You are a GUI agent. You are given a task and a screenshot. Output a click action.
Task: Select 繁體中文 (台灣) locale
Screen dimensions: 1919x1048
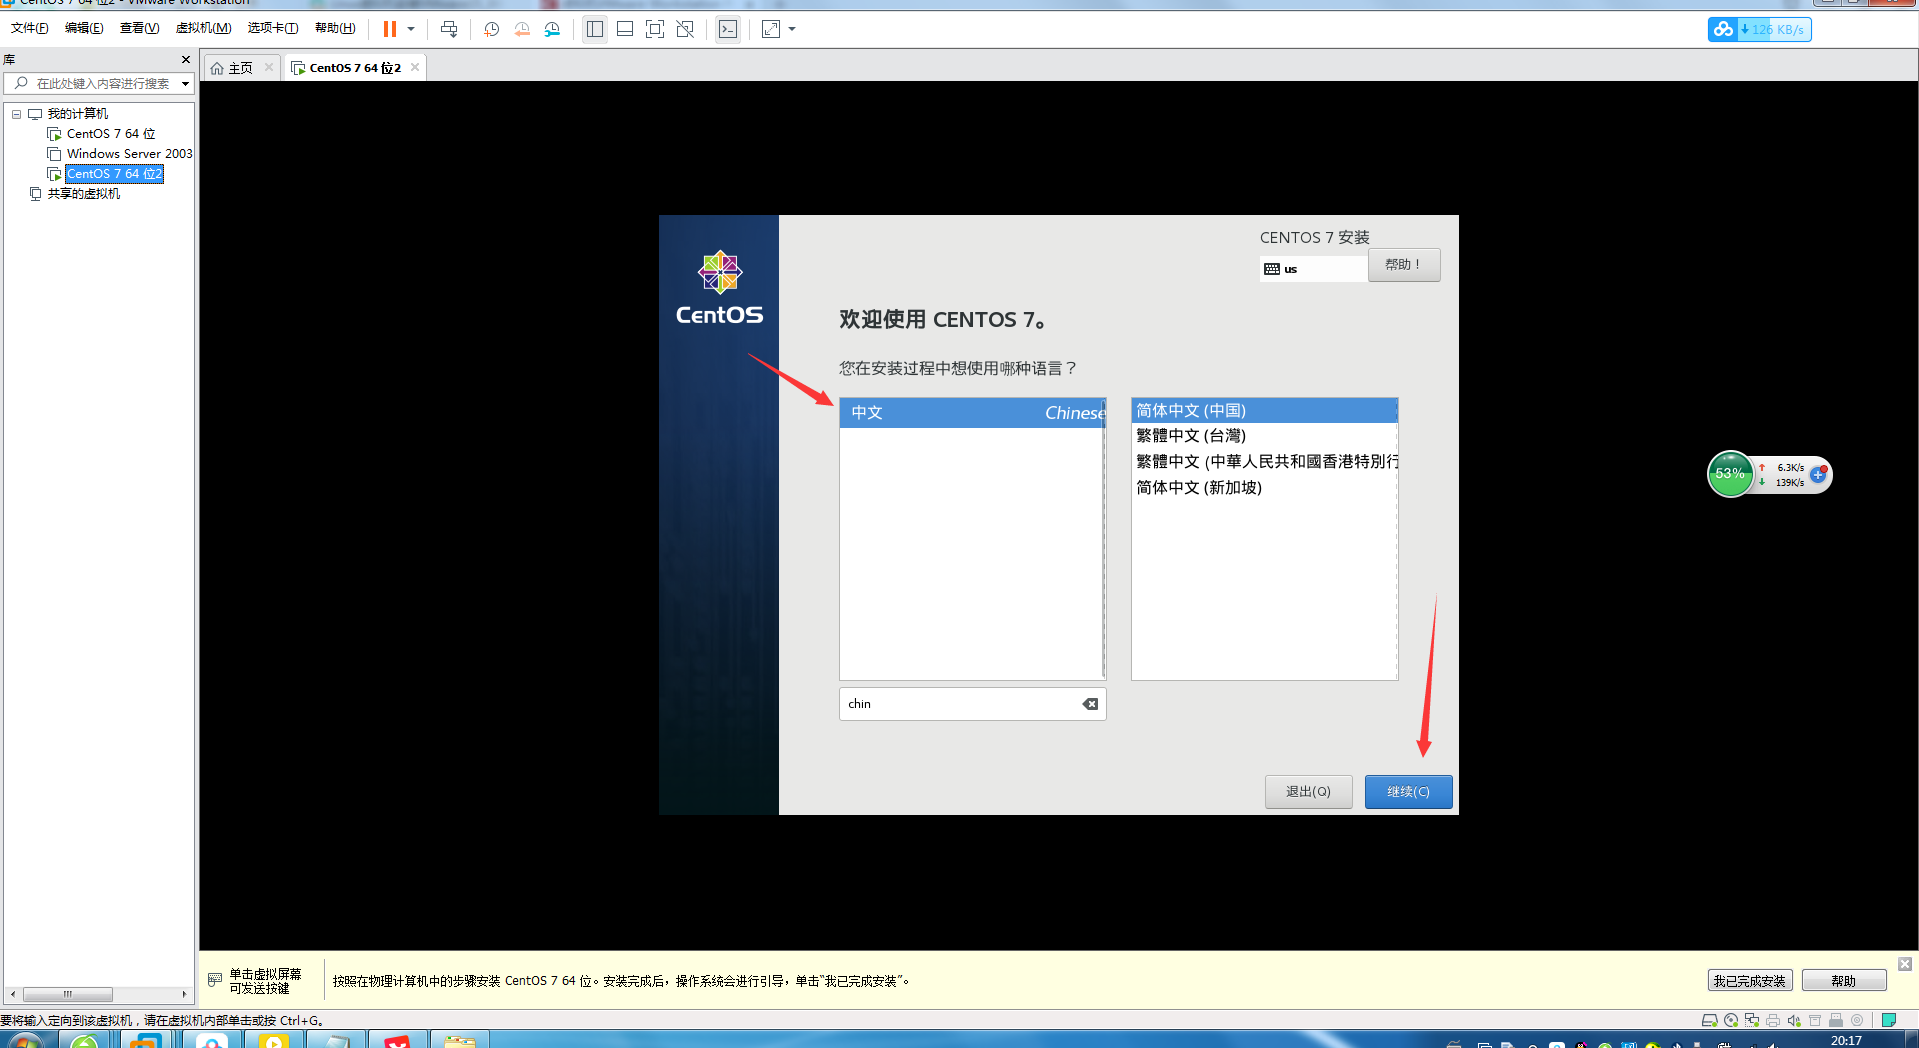(x=1264, y=436)
